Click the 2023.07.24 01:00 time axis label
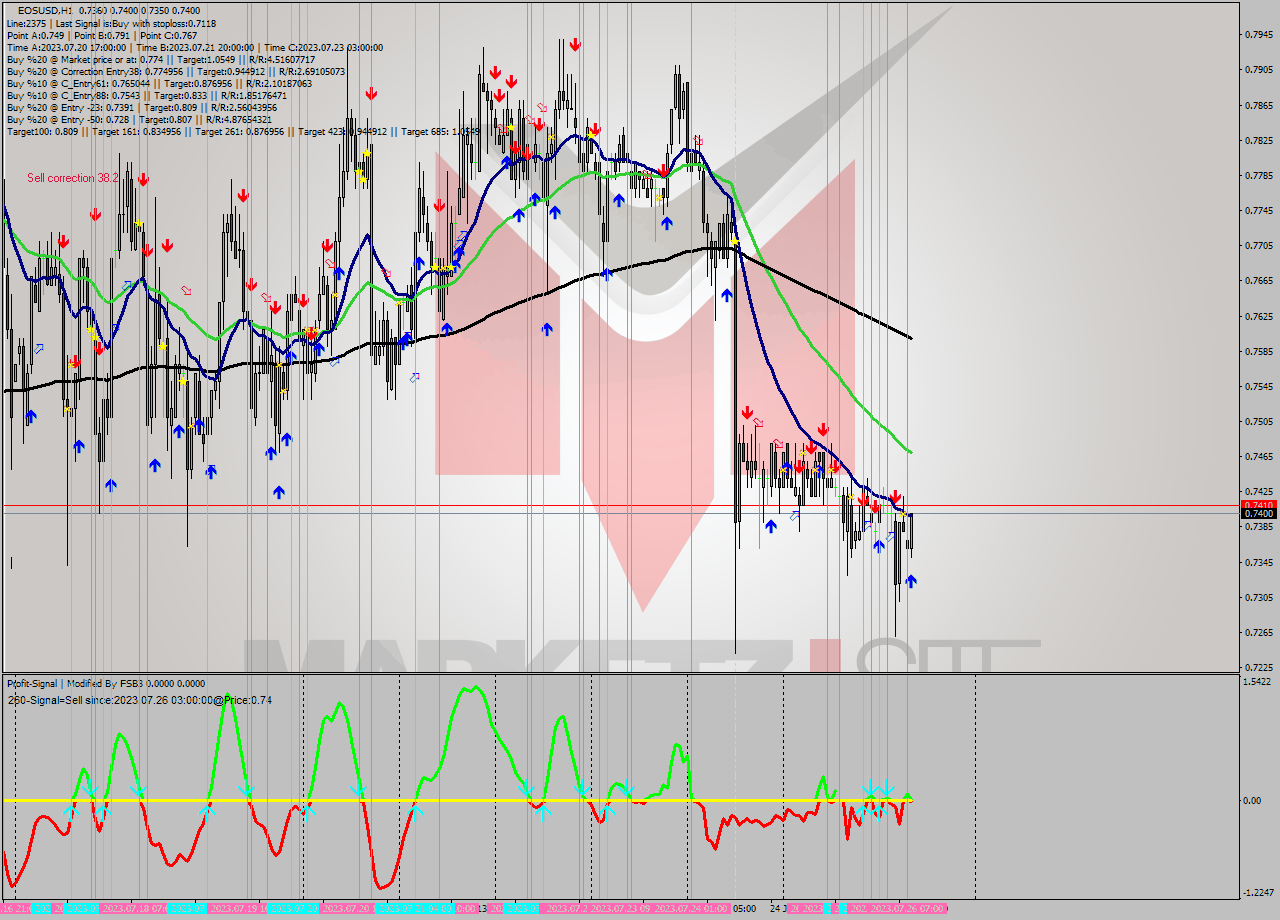The image size is (1280, 920). [x=690, y=909]
